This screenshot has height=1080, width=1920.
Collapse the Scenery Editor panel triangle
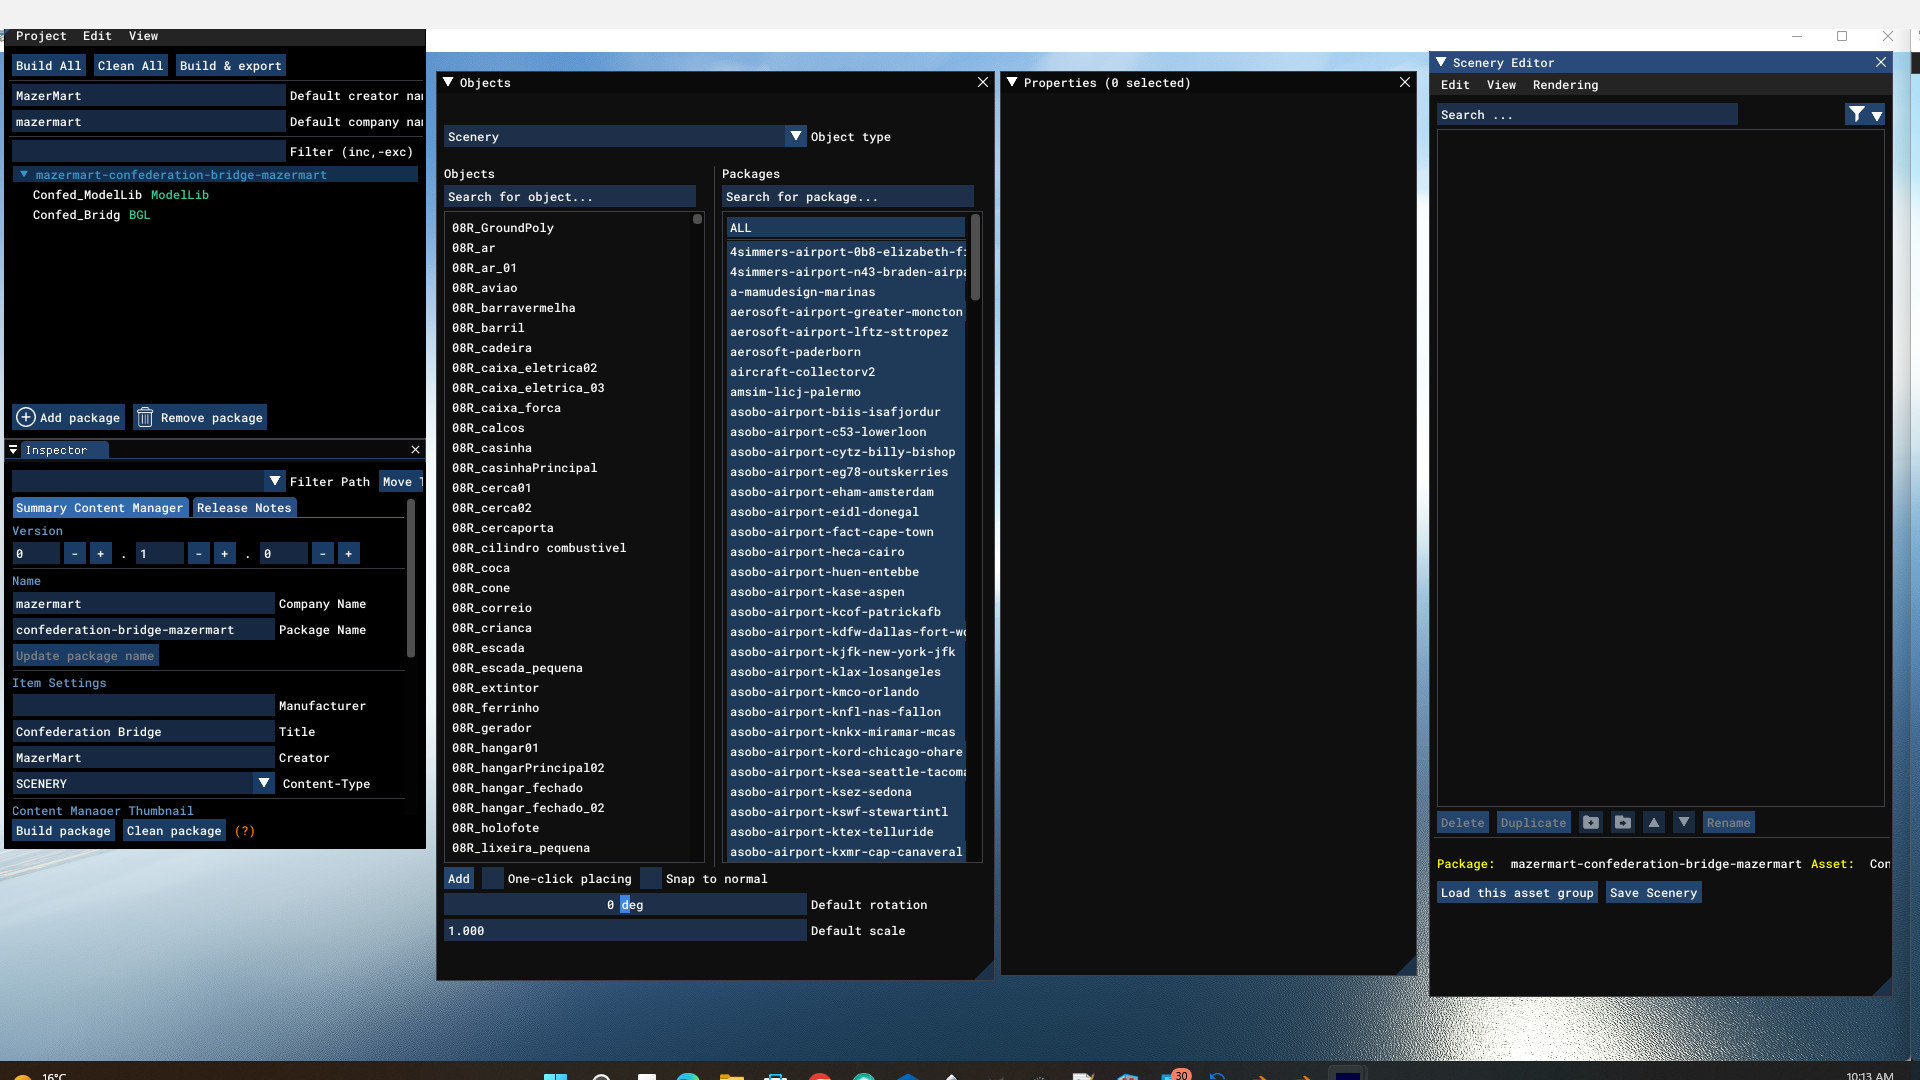point(1441,62)
